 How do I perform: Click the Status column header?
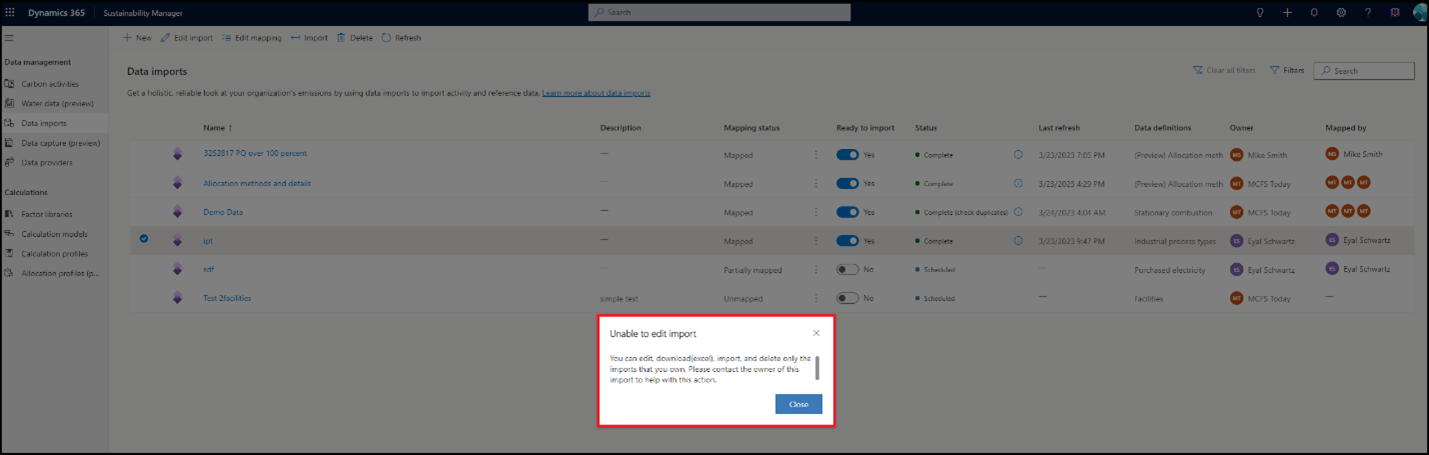tap(926, 128)
